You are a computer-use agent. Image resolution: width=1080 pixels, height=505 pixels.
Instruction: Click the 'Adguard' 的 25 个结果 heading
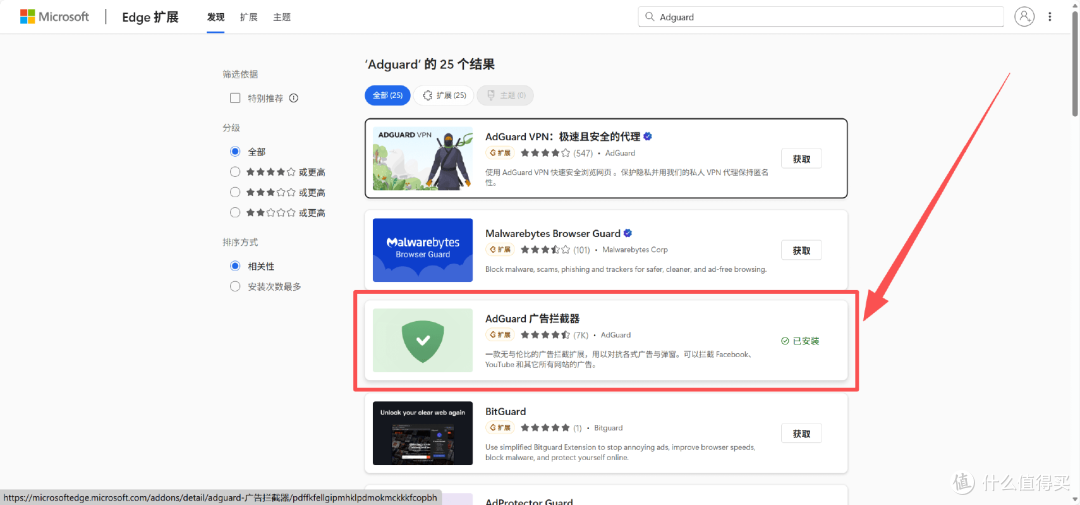click(430, 65)
